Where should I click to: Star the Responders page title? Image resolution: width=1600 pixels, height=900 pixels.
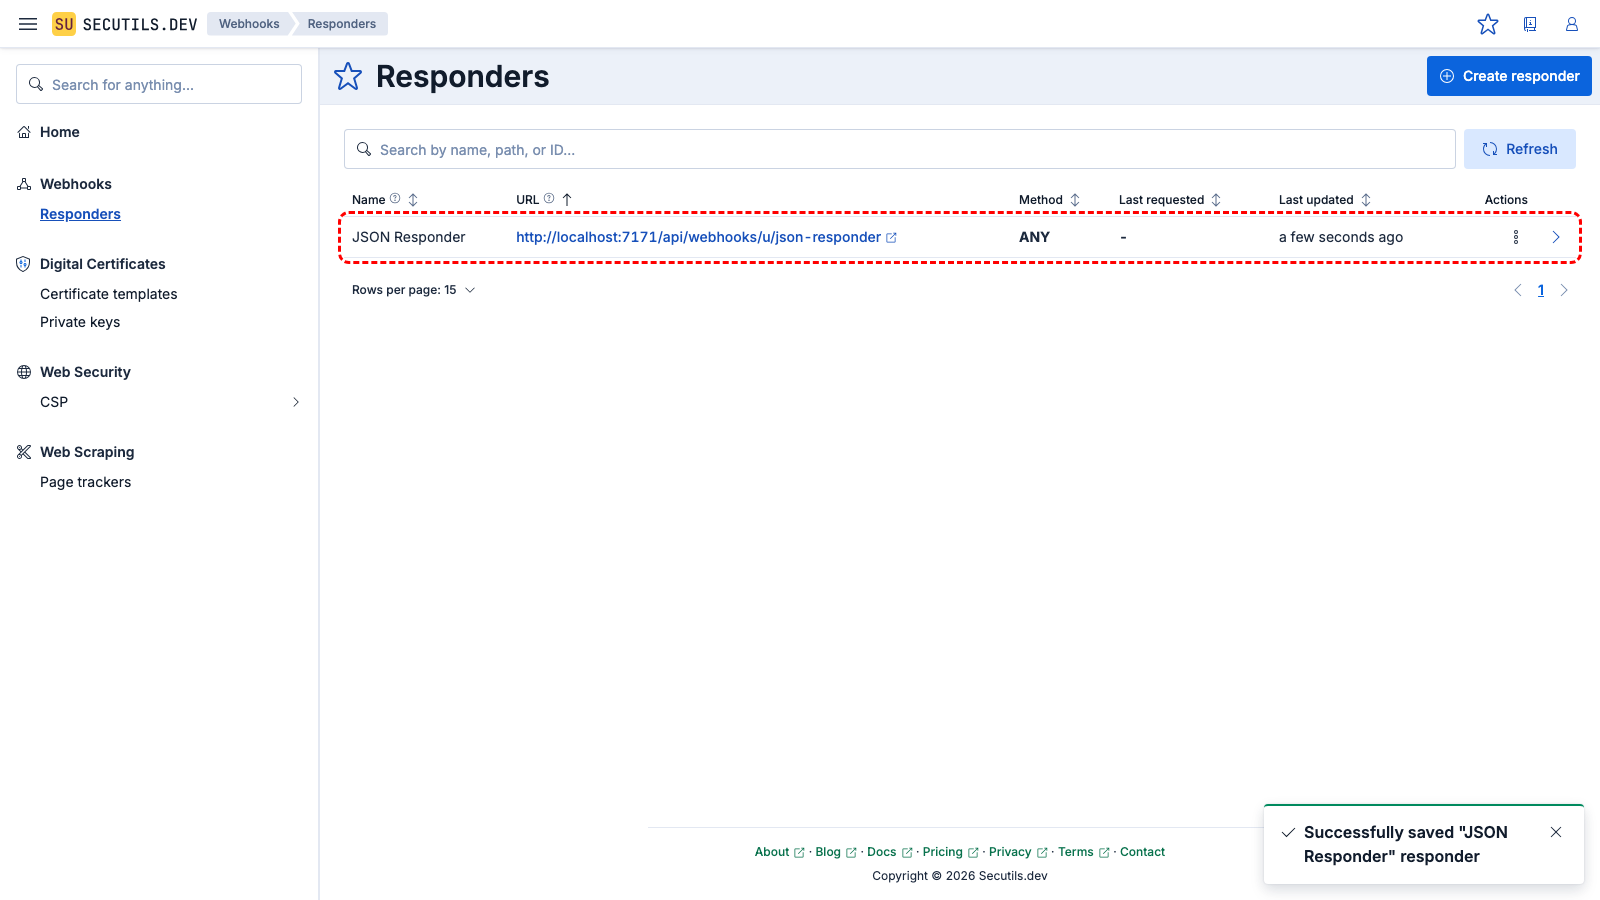pos(347,76)
